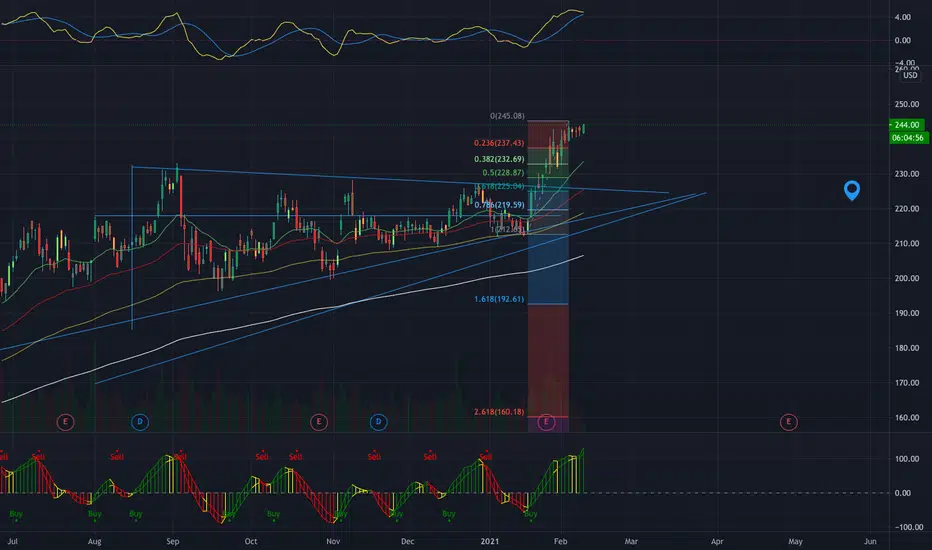Screen dimensions: 932x550
Task: Click the Buy signal label in late January
Action: click(x=531, y=514)
